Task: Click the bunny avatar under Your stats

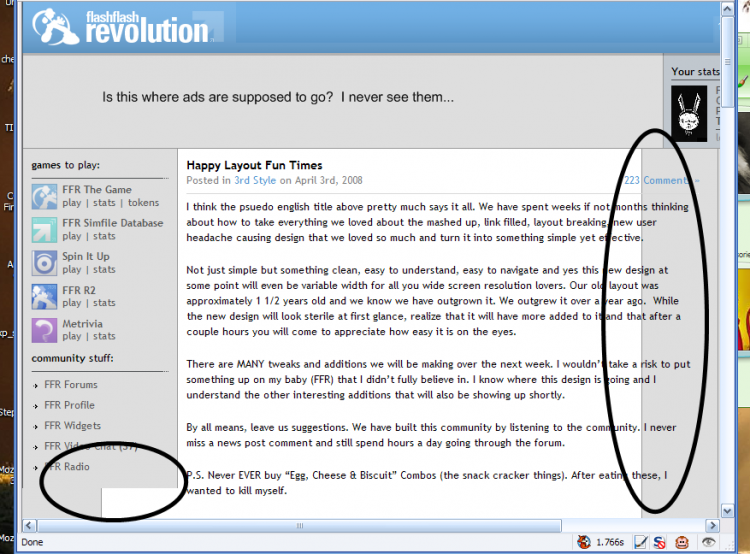Action: tap(688, 112)
